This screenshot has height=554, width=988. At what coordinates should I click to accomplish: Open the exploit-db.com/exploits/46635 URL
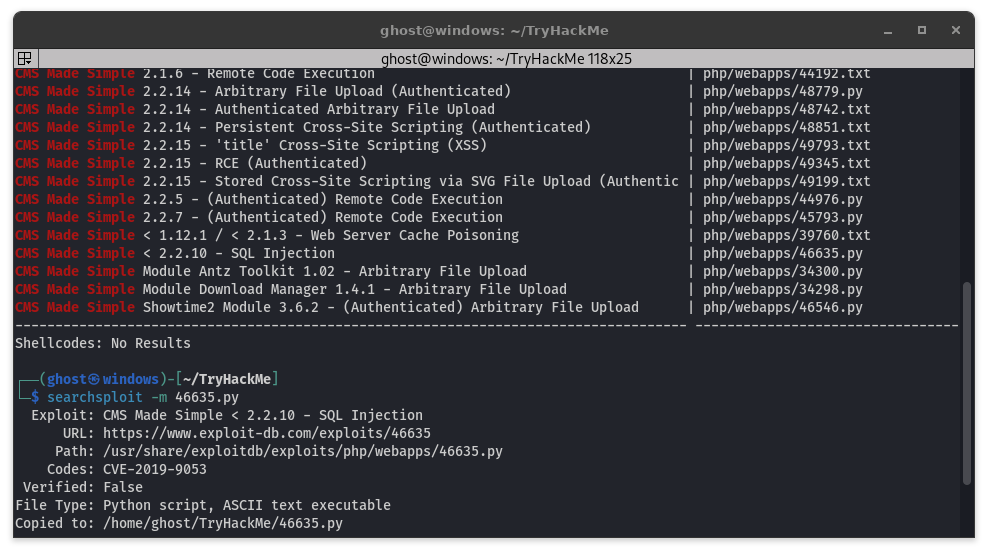click(267, 433)
